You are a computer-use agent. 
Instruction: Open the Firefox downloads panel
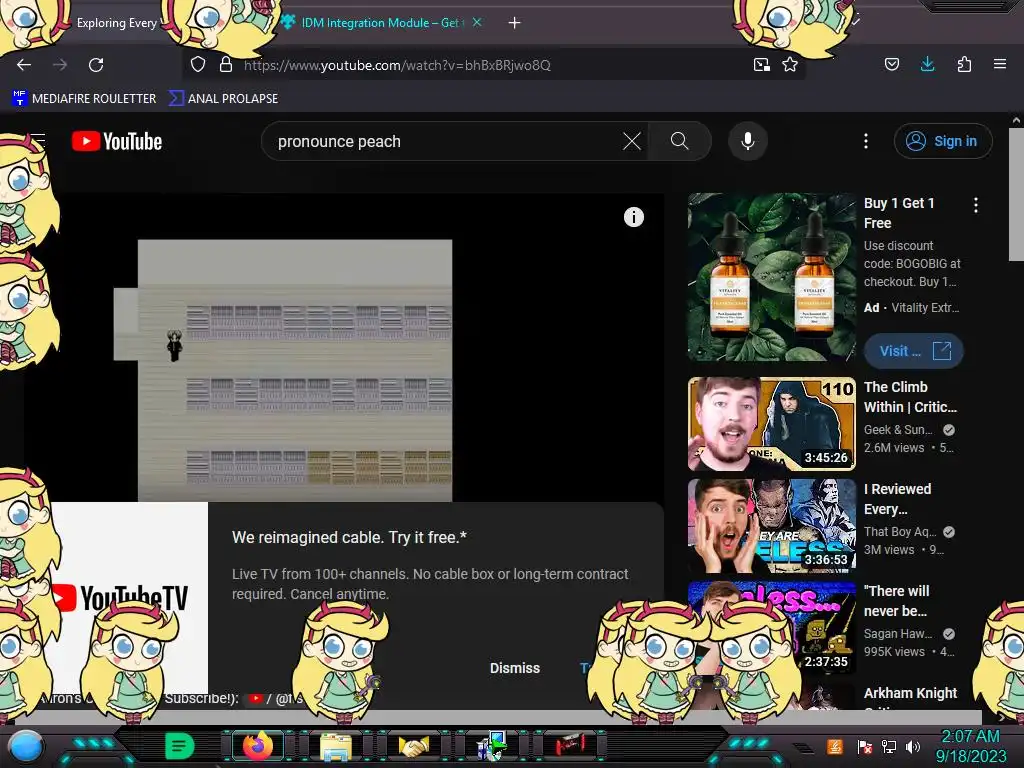(x=927, y=64)
